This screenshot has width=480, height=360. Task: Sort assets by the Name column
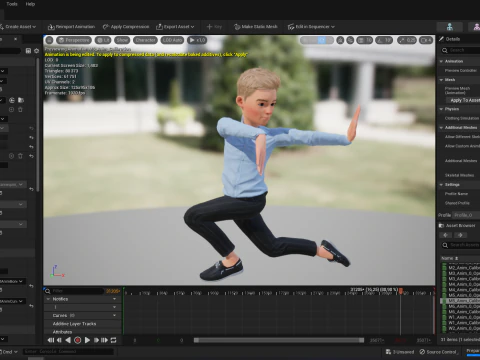pos(450,258)
